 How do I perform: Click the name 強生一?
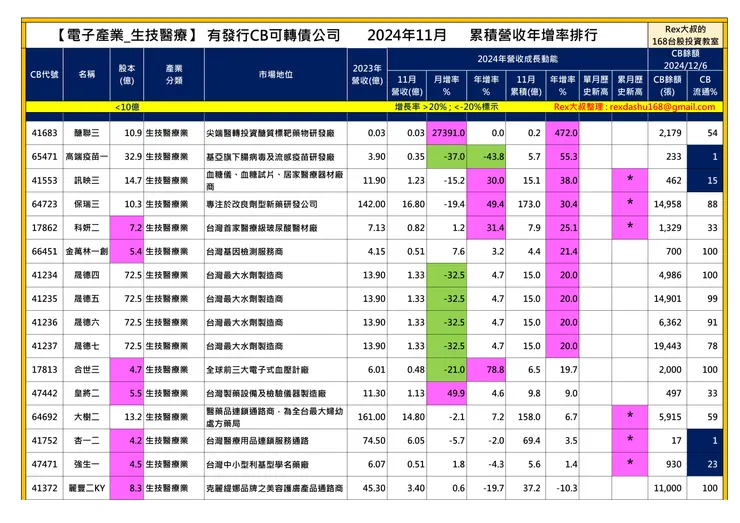click(x=87, y=464)
